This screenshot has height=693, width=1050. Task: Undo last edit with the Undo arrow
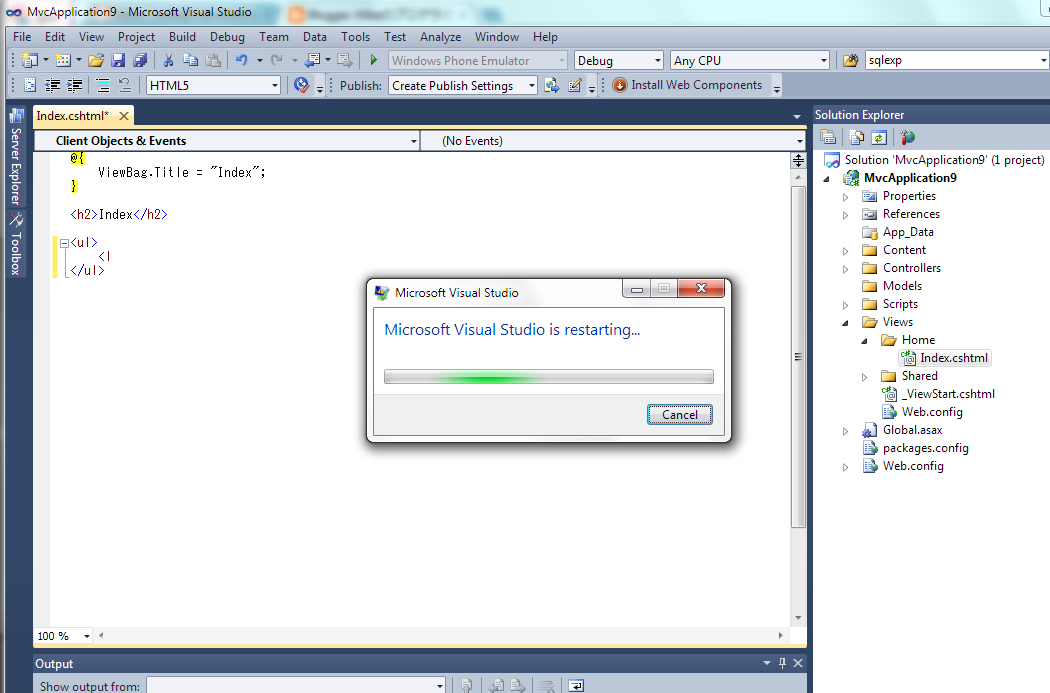point(242,60)
